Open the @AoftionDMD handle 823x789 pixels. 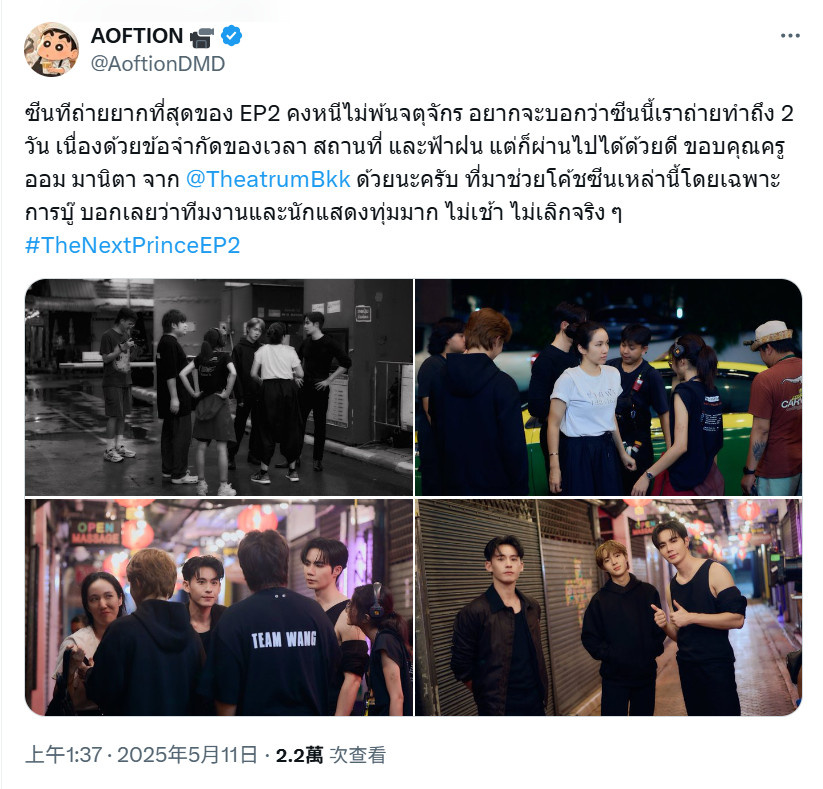pos(158,64)
